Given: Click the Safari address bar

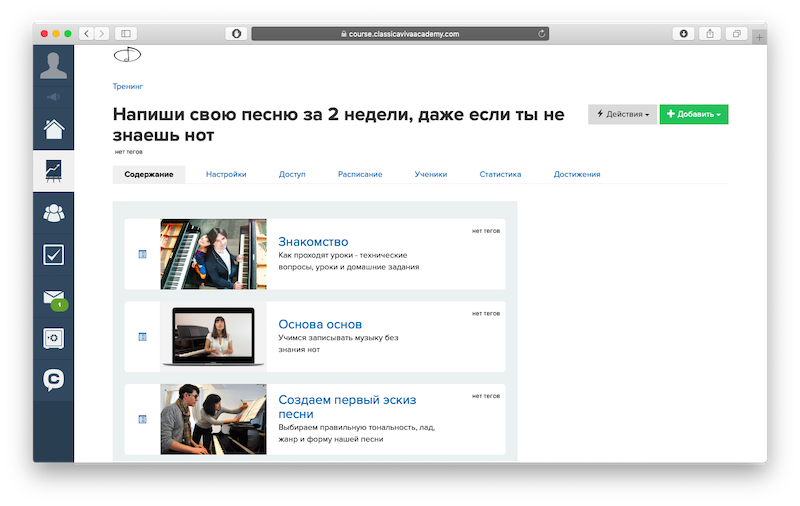Looking at the screenshot, I should pyautogui.click(x=400, y=33).
